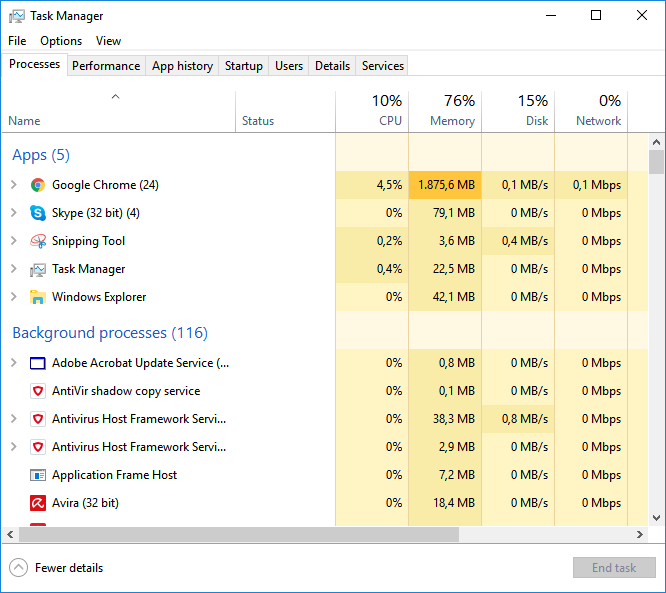Click the Task Manager icon in the Apps list

38,269
